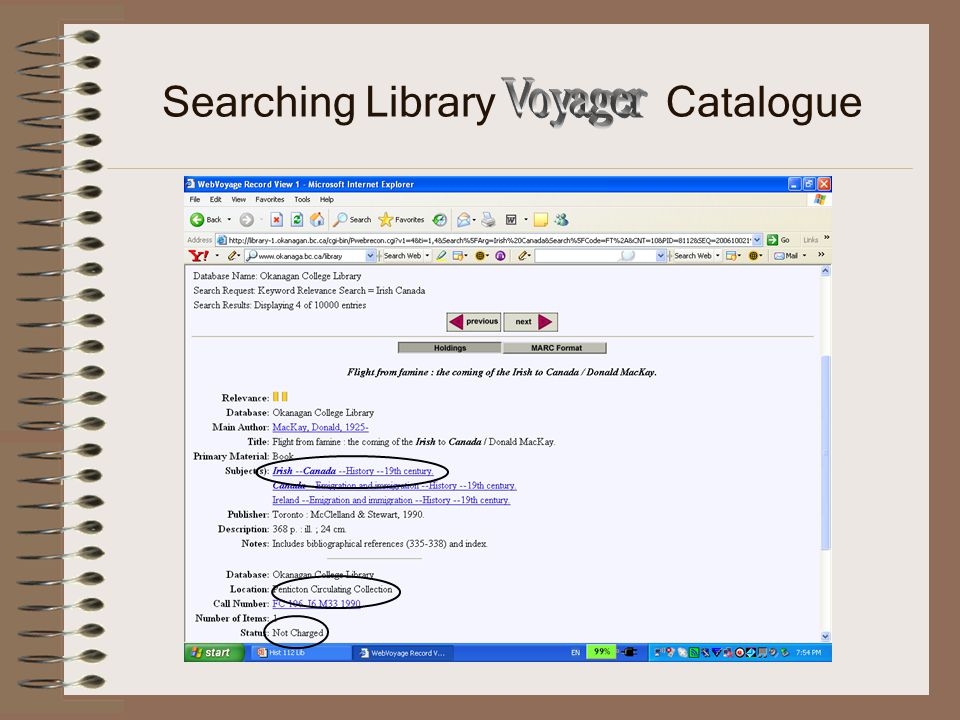Image resolution: width=960 pixels, height=720 pixels.
Task: Click the Windows Start button
Action: [x=212, y=653]
